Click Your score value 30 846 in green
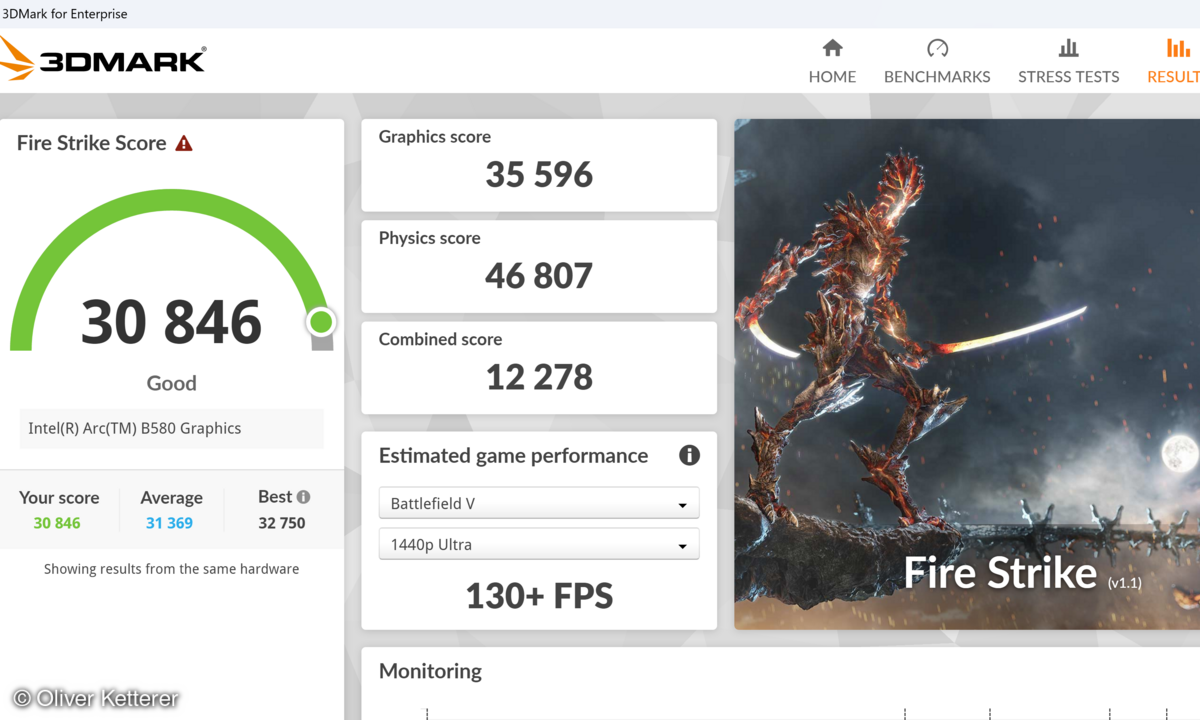This screenshot has height=720, width=1200. (57, 523)
